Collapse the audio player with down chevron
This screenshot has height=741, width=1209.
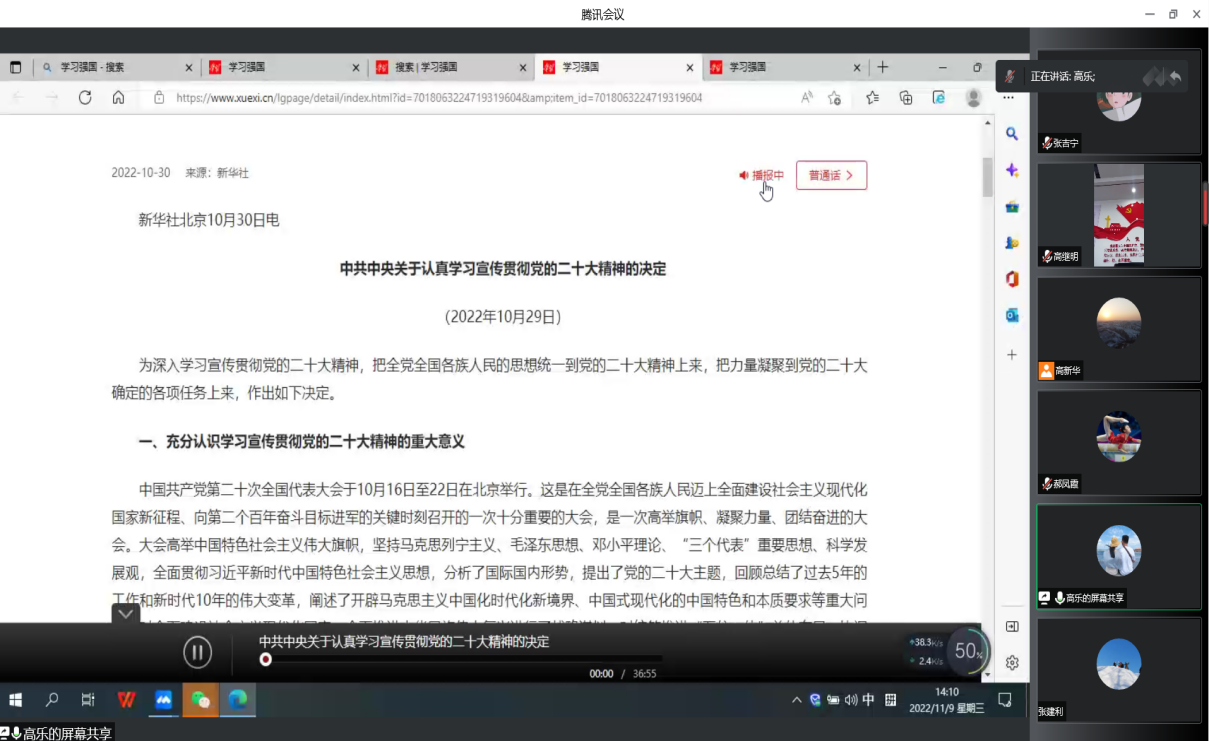125,614
